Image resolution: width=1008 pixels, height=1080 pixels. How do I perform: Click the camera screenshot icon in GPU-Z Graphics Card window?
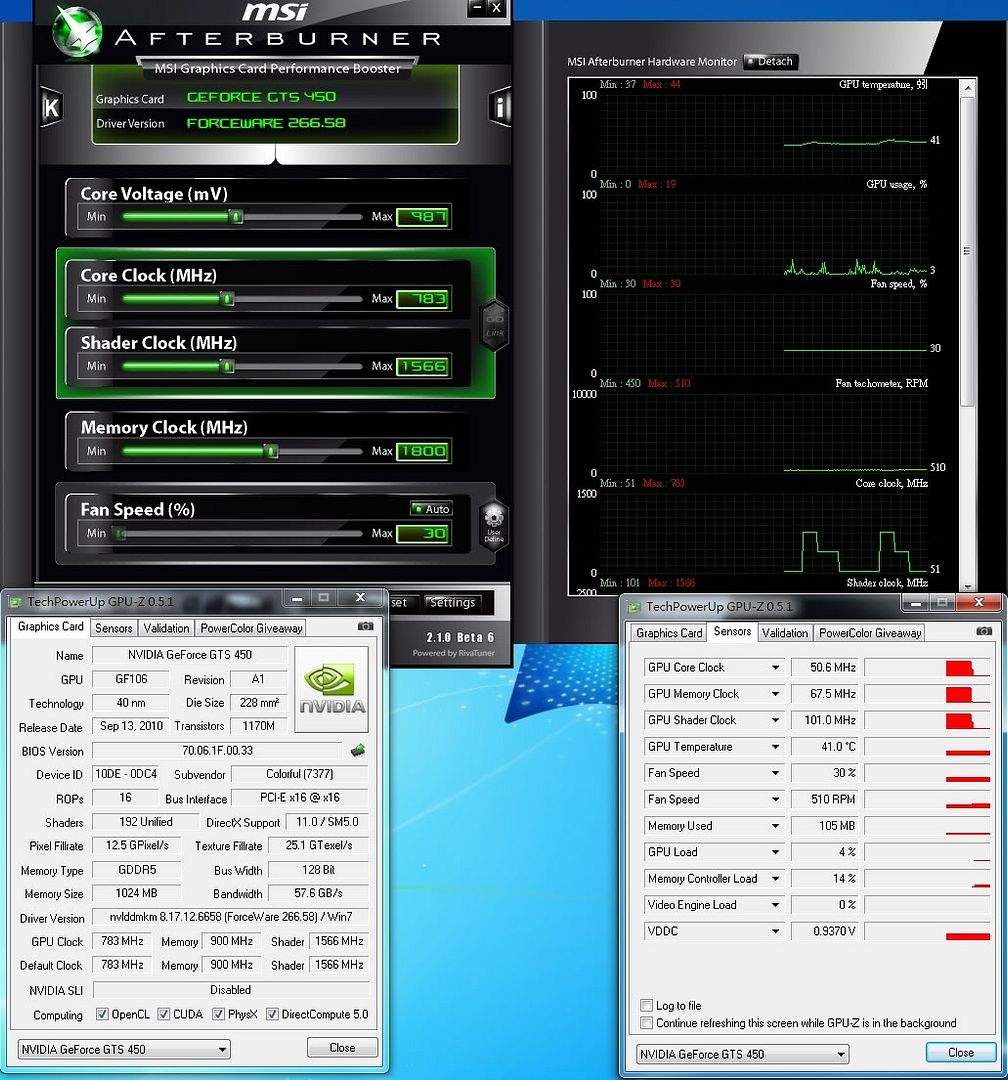366,626
